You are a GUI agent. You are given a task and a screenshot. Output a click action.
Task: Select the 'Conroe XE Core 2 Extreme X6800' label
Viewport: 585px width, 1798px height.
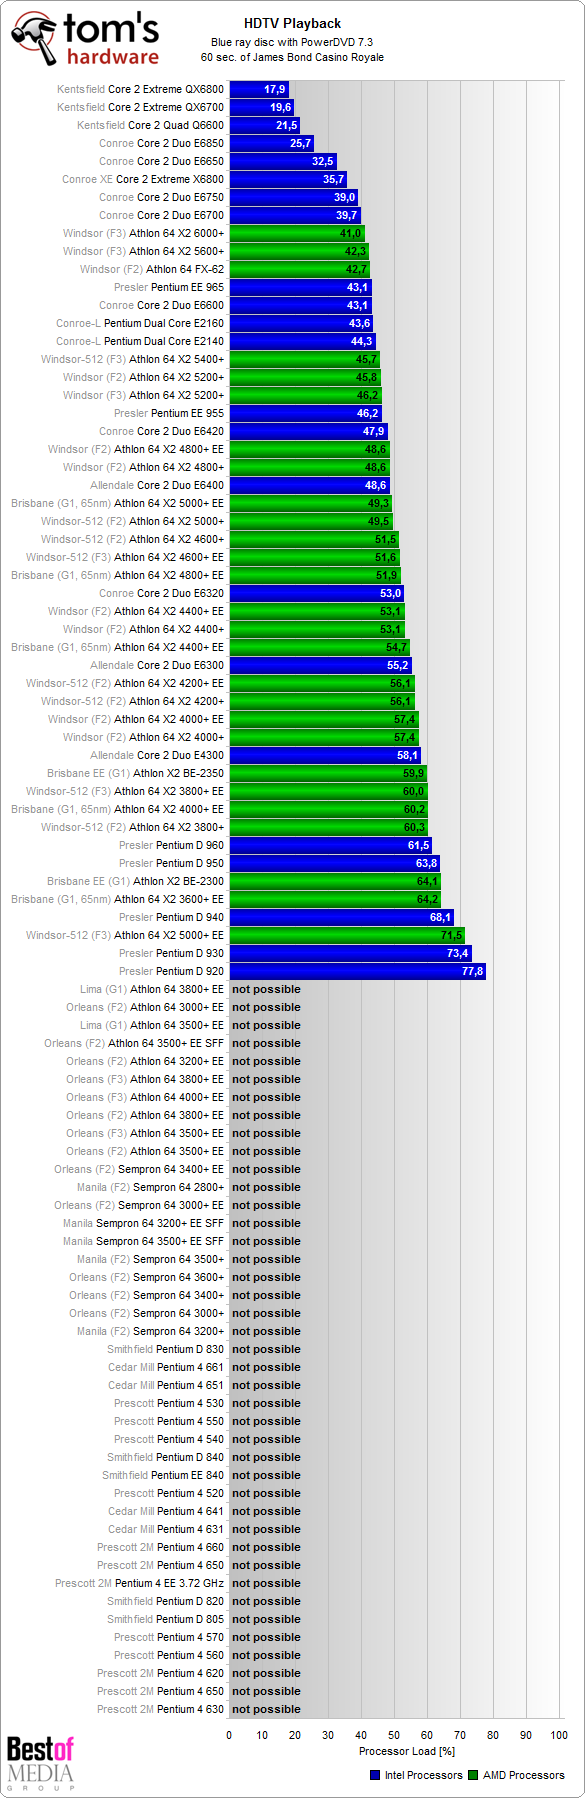tap(143, 179)
